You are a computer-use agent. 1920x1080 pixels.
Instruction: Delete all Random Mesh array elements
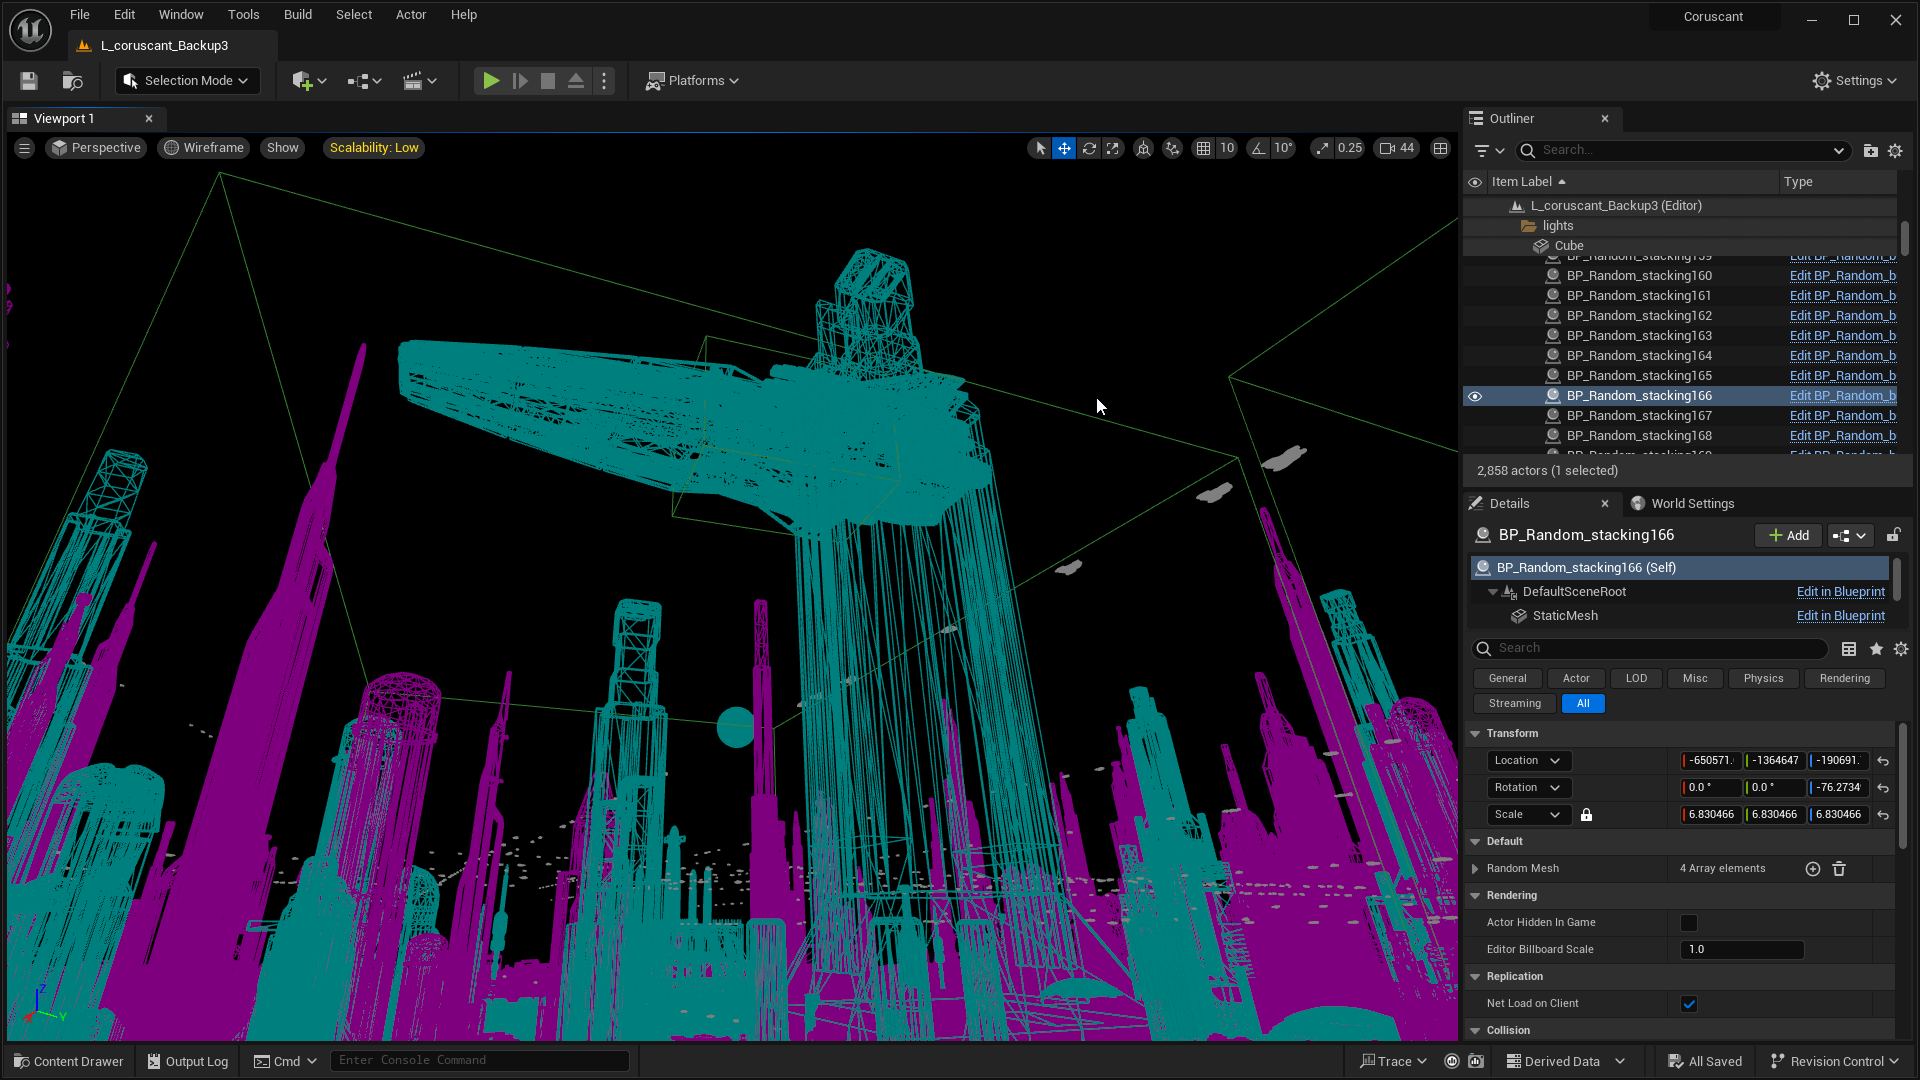click(1839, 869)
